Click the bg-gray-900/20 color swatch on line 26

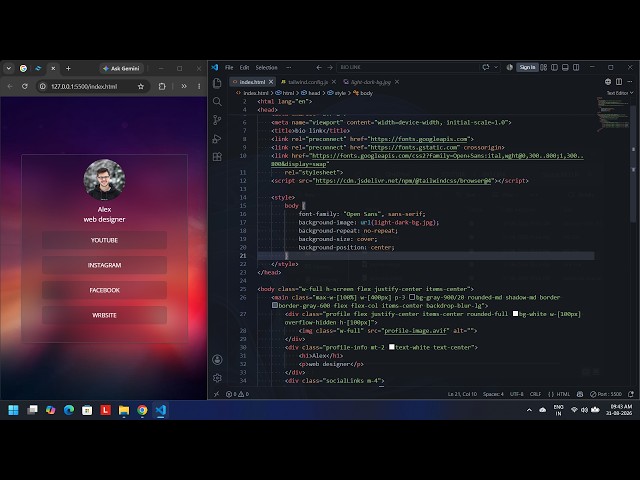[x=412, y=297]
